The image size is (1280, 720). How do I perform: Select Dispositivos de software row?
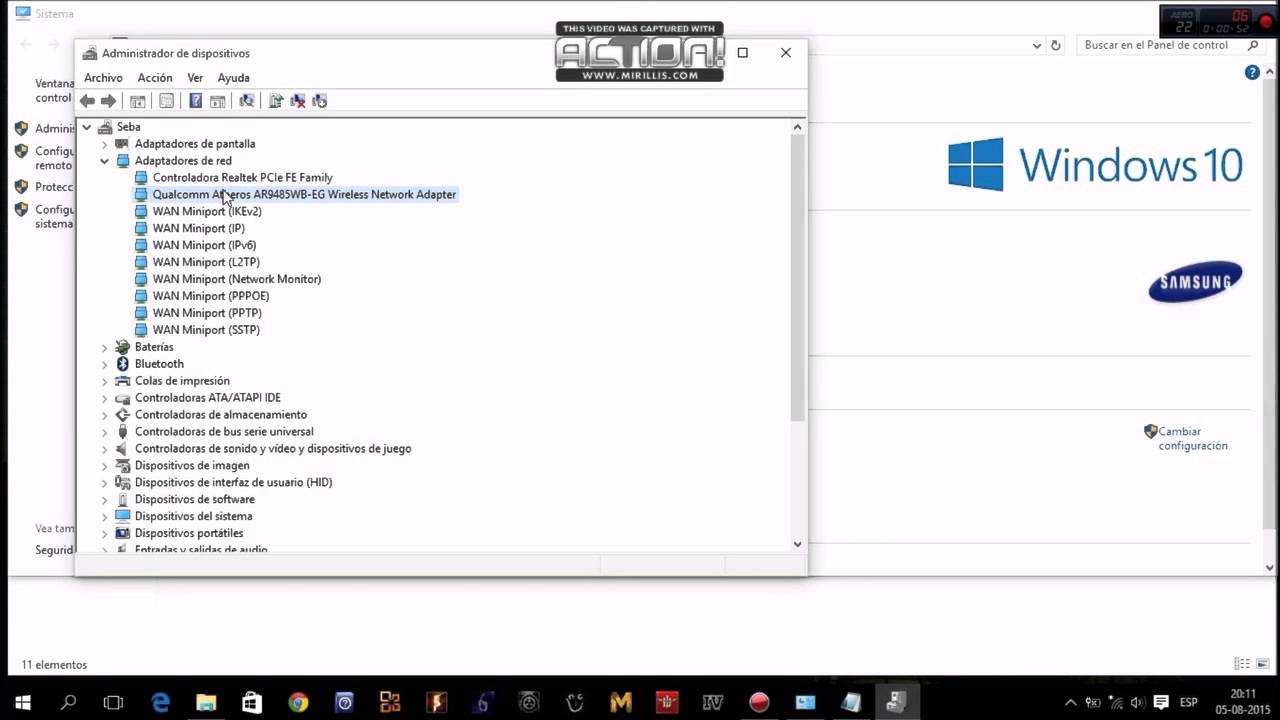pyautogui.click(x=194, y=500)
